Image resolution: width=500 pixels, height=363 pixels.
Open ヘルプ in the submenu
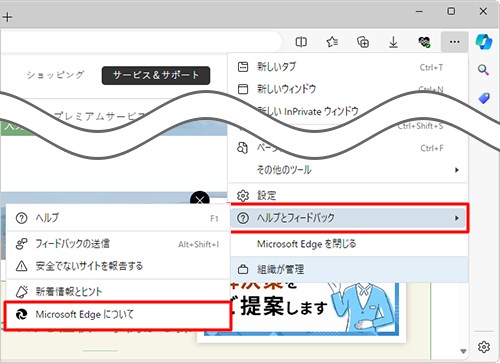pos(117,218)
